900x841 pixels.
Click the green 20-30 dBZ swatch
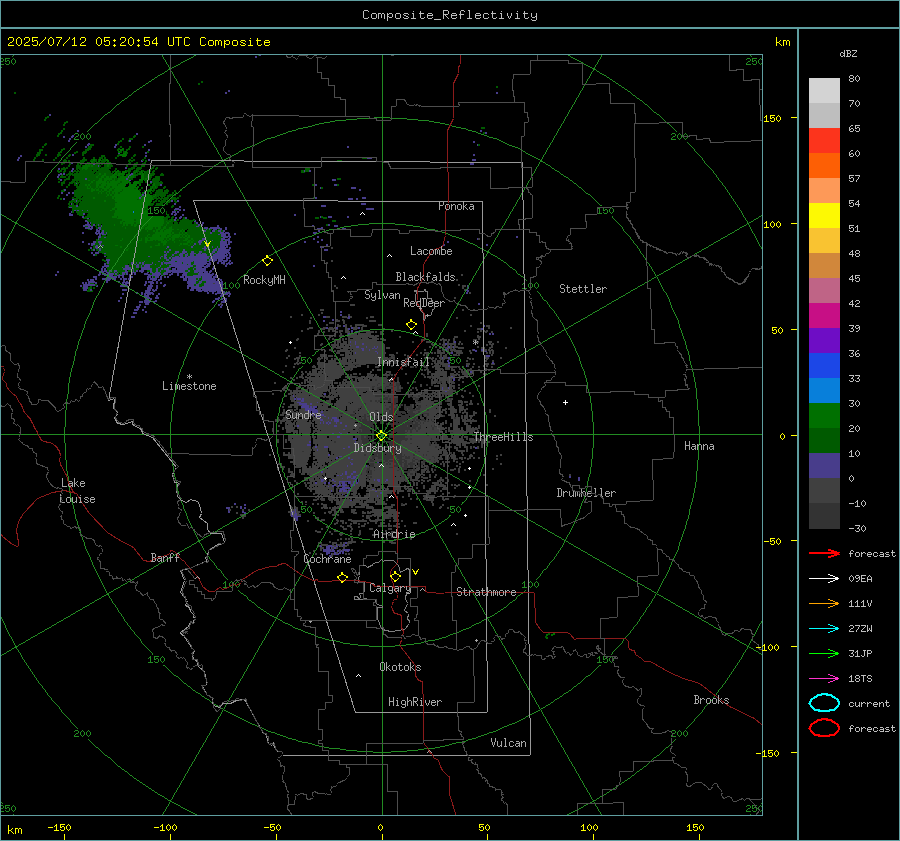point(824,416)
